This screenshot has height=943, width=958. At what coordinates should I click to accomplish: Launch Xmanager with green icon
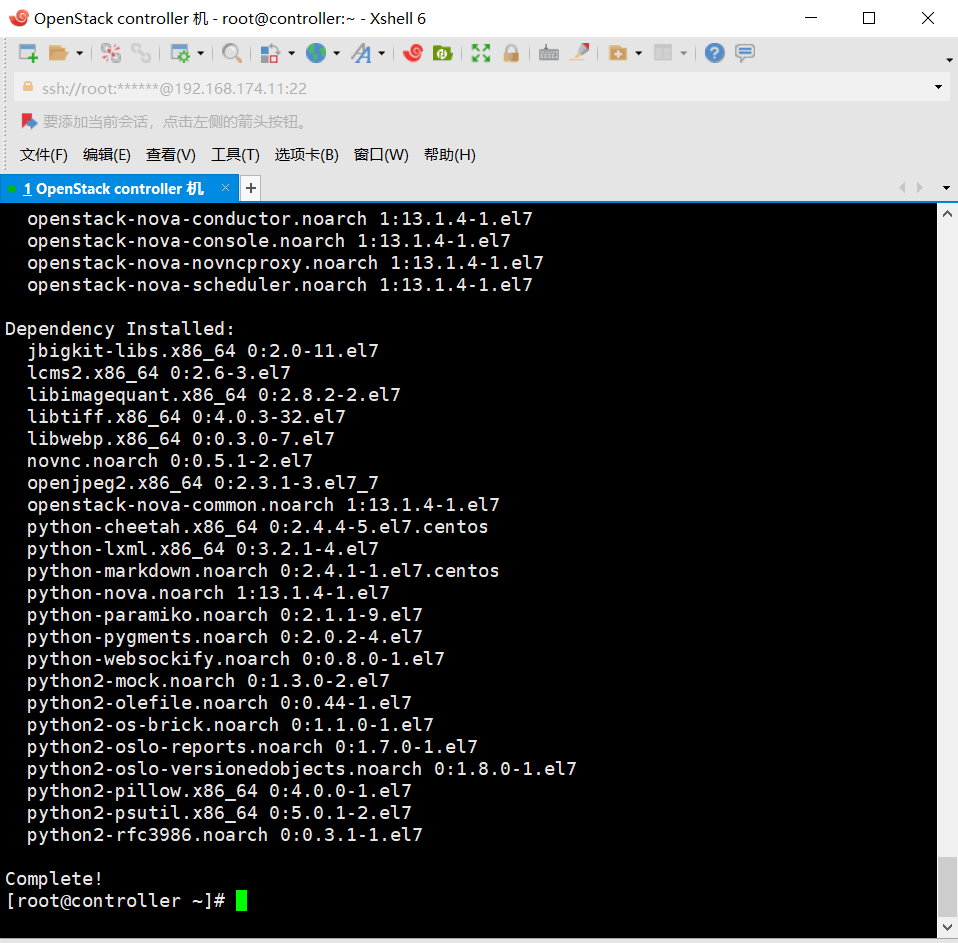[x=442, y=53]
